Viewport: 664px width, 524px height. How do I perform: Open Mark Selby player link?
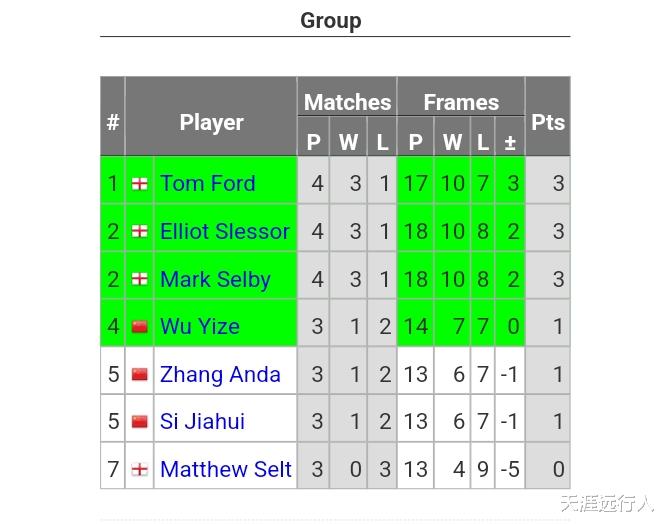coord(215,279)
